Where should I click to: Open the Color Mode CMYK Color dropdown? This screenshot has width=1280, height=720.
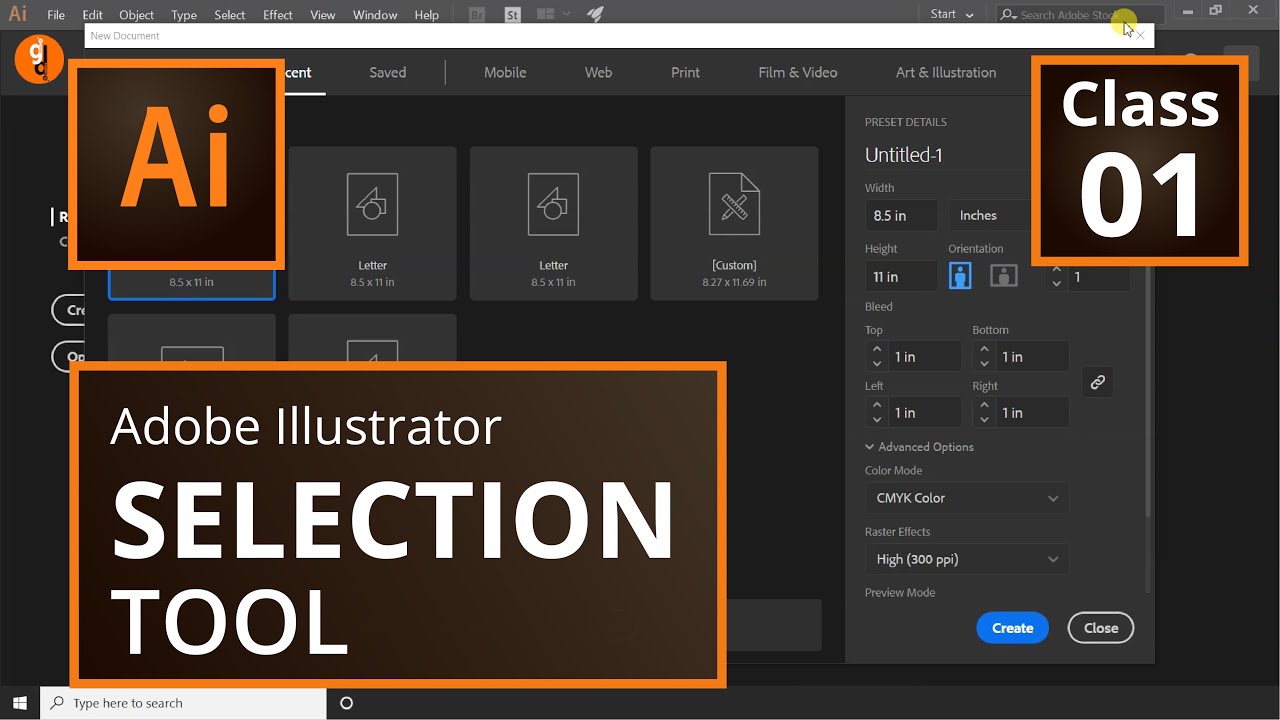[966, 498]
